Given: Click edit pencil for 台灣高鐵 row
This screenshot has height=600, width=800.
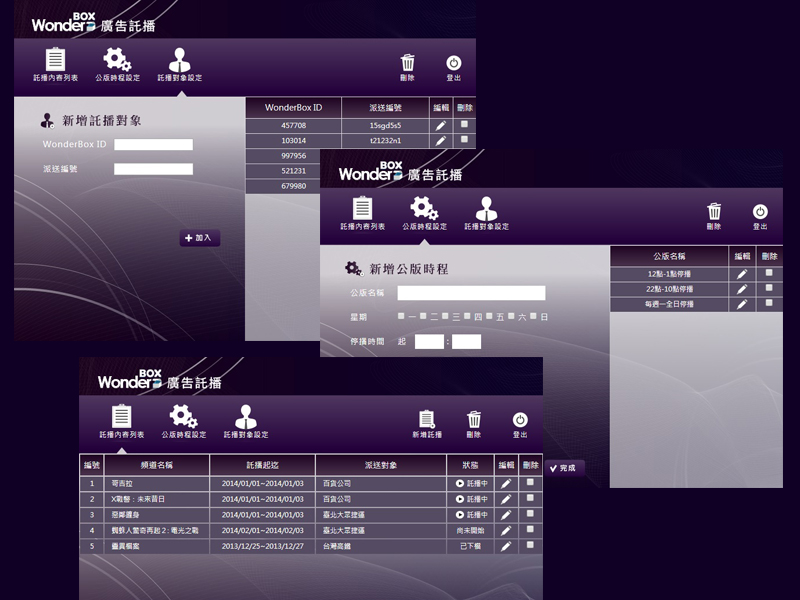Looking at the screenshot, I should (x=506, y=547).
